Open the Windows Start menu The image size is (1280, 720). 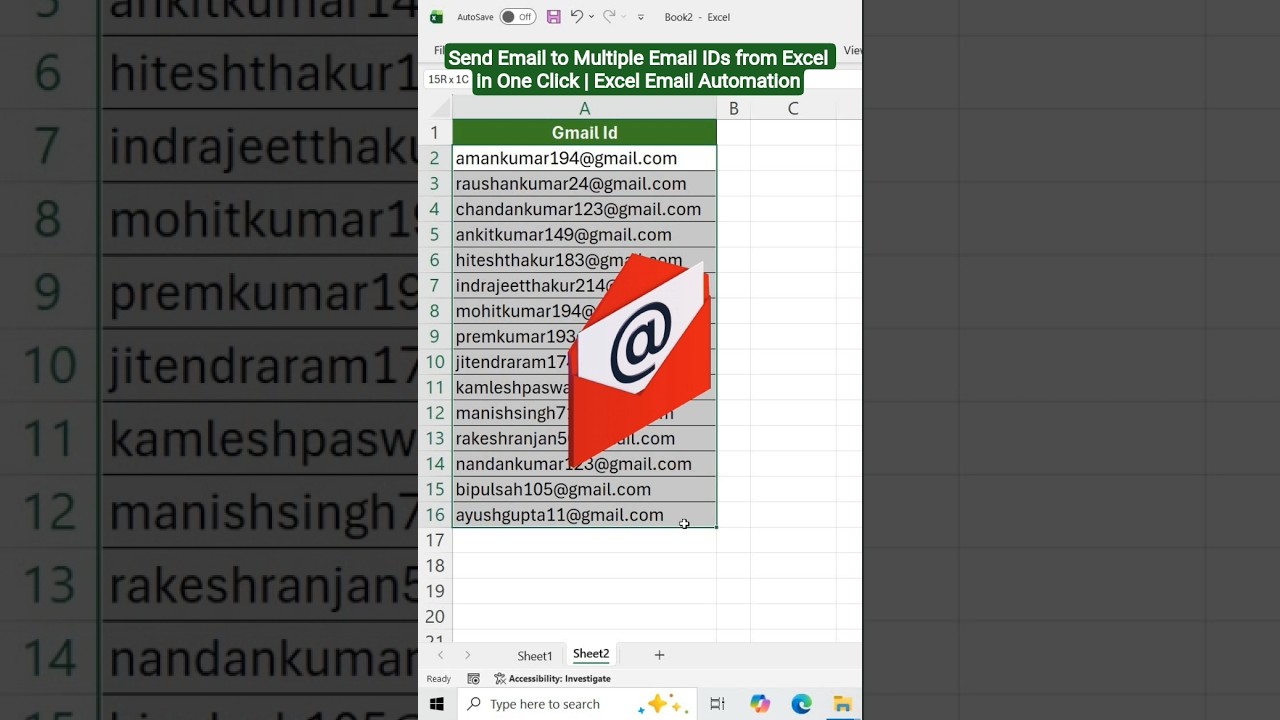(437, 704)
